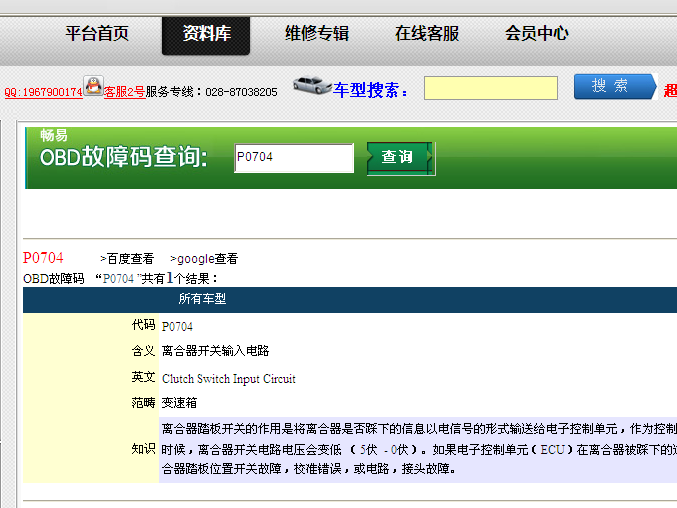Click the 代码 row label
This screenshot has height=508, width=677.
143,325
